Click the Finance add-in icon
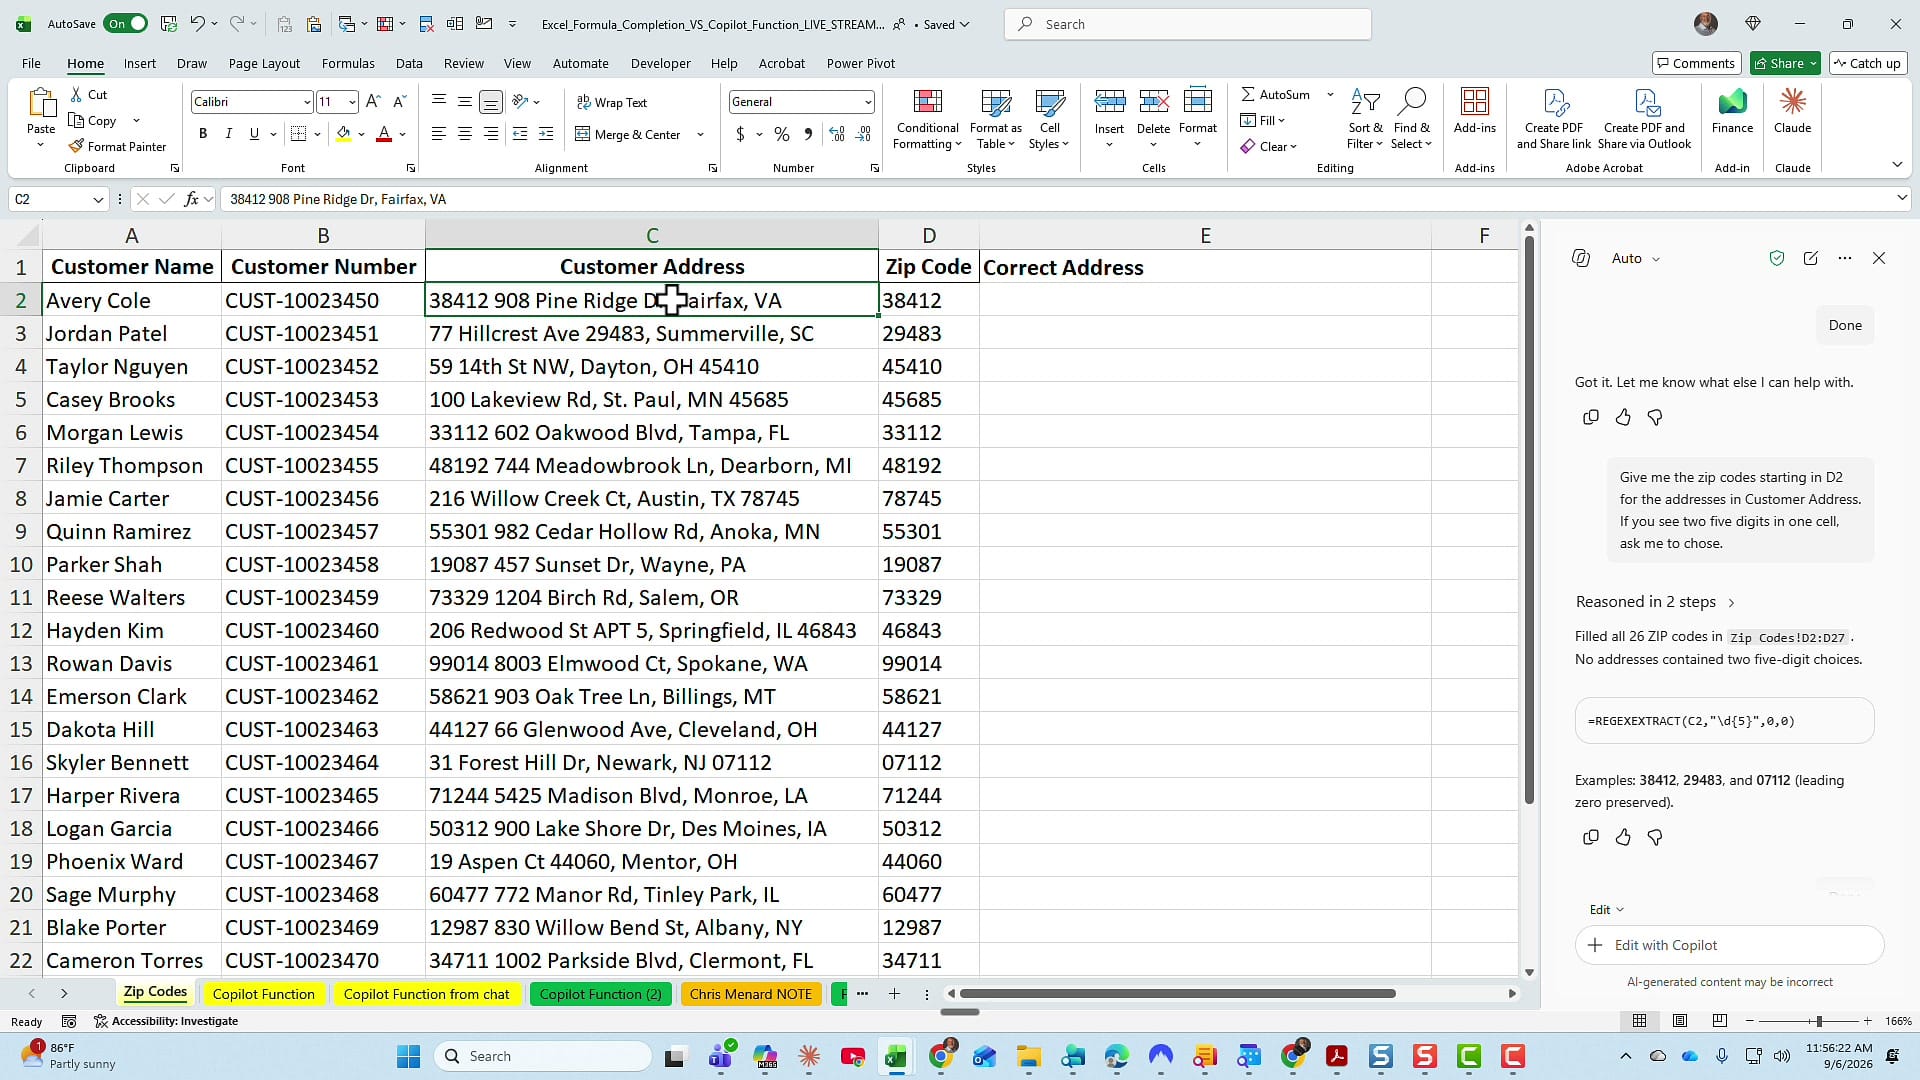This screenshot has height=1080, width=1920. (x=1732, y=102)
